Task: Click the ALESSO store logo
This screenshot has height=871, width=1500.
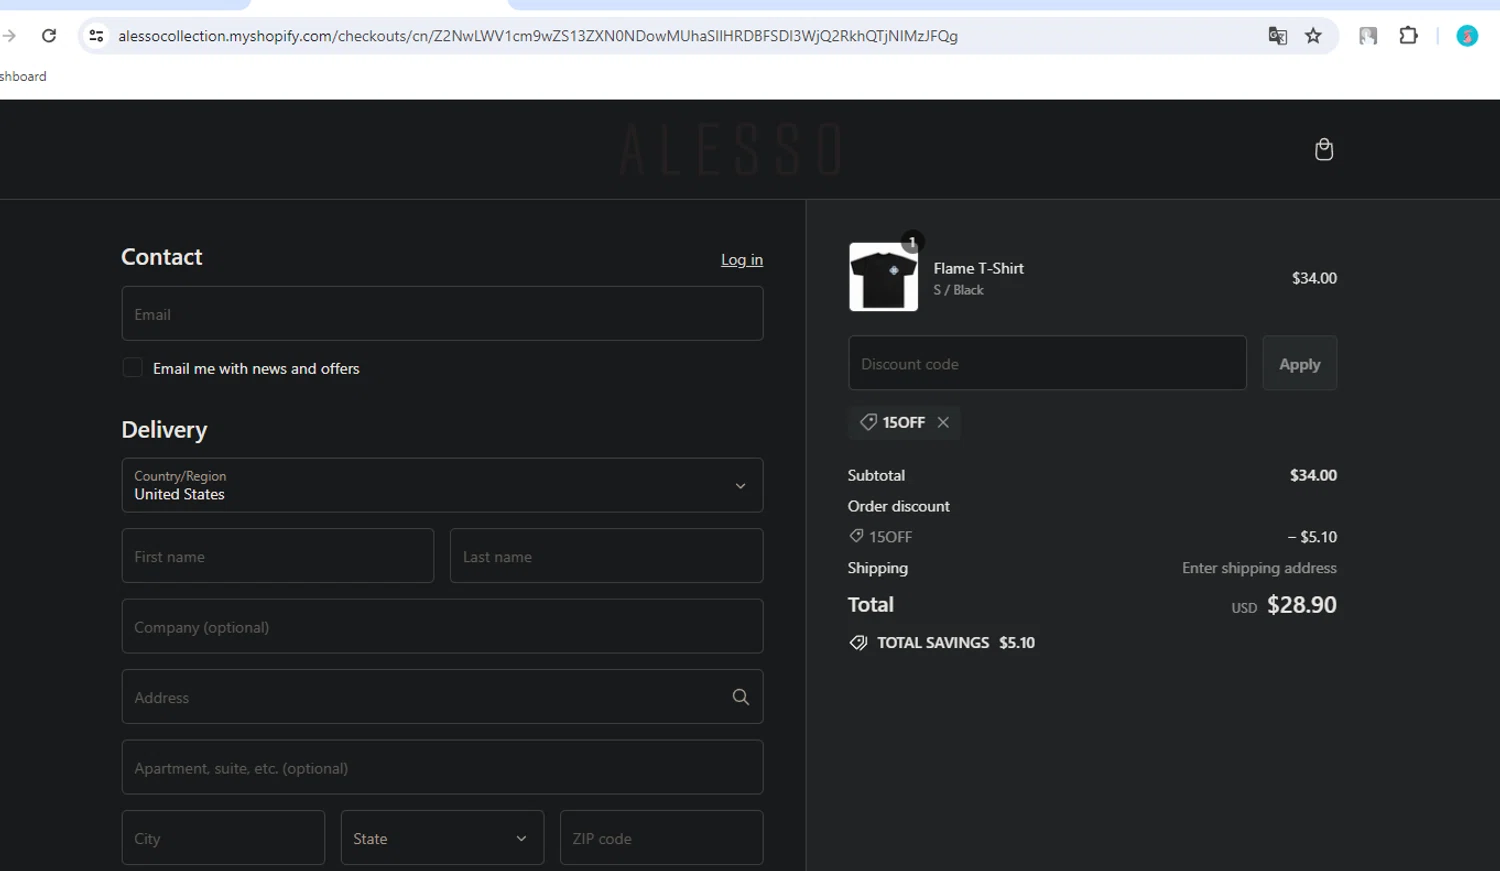Action: tap(731, 150)
